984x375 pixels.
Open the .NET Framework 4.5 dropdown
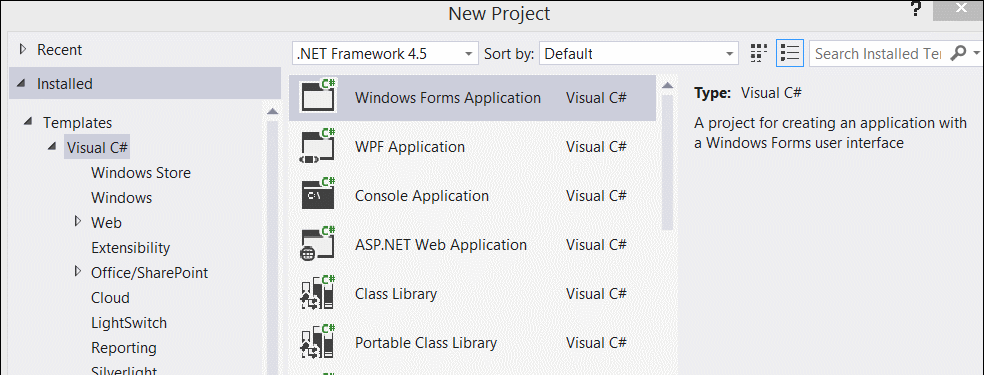coord(385,54)
